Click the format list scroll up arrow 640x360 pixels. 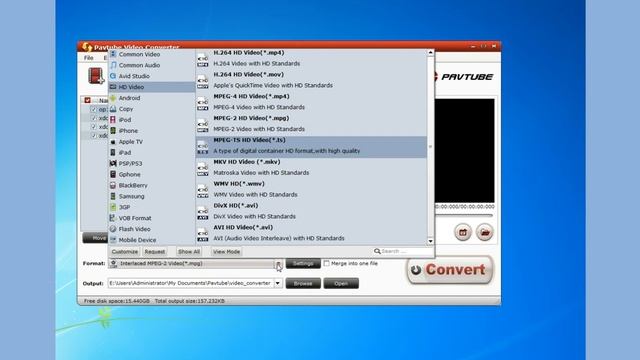(431, 53)
